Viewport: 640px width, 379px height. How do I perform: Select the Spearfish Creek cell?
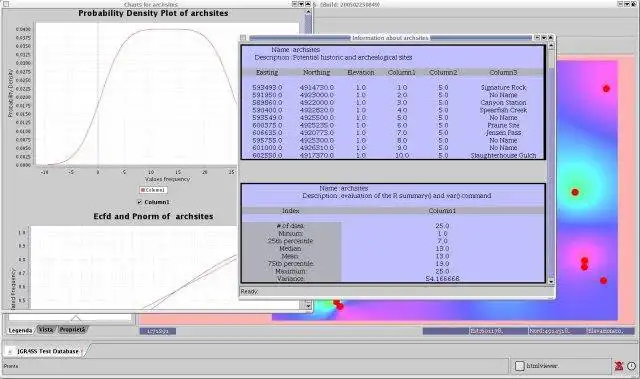pyautogui.click(x=503, y=110)
